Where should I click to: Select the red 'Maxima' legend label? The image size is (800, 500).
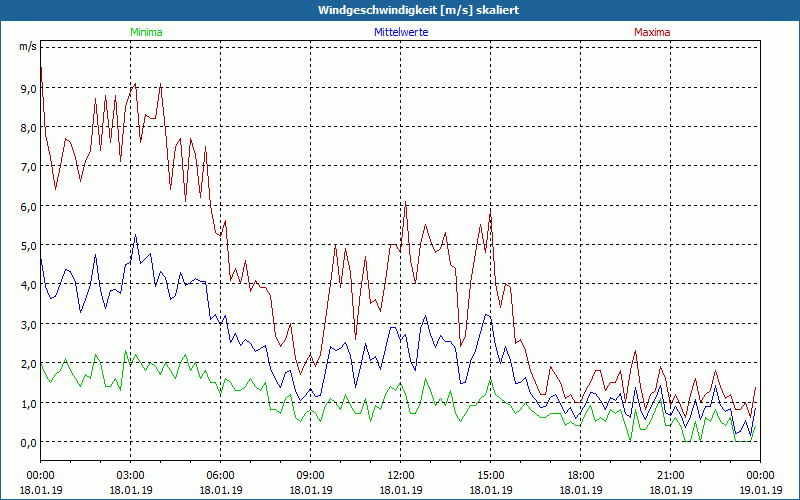tap(652, 32)
